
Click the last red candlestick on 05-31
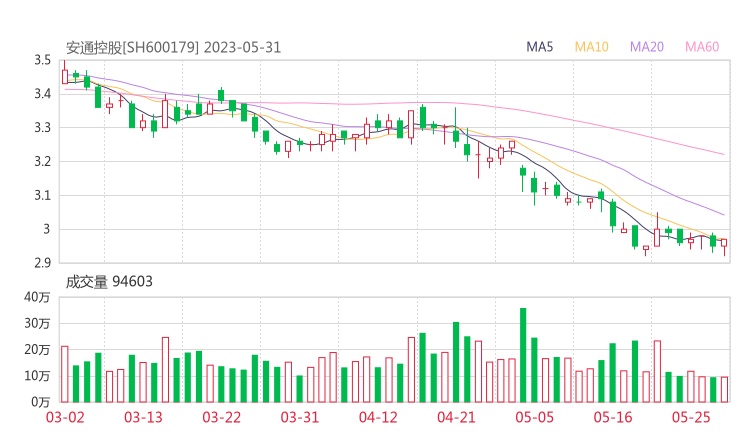[724, 245]
